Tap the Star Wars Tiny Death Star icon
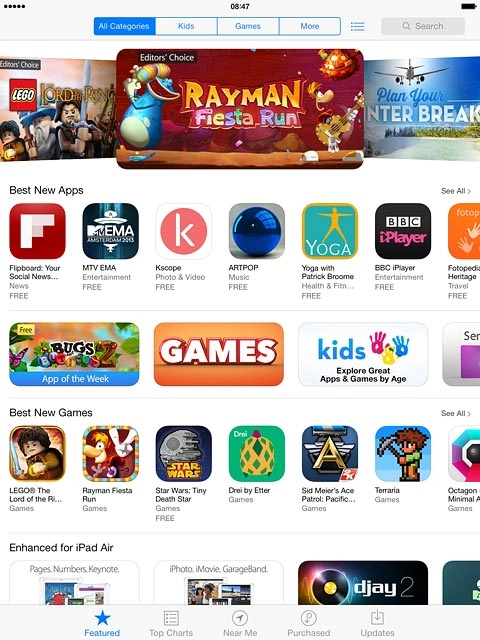480x640 pixels. [x=183, y=453]
